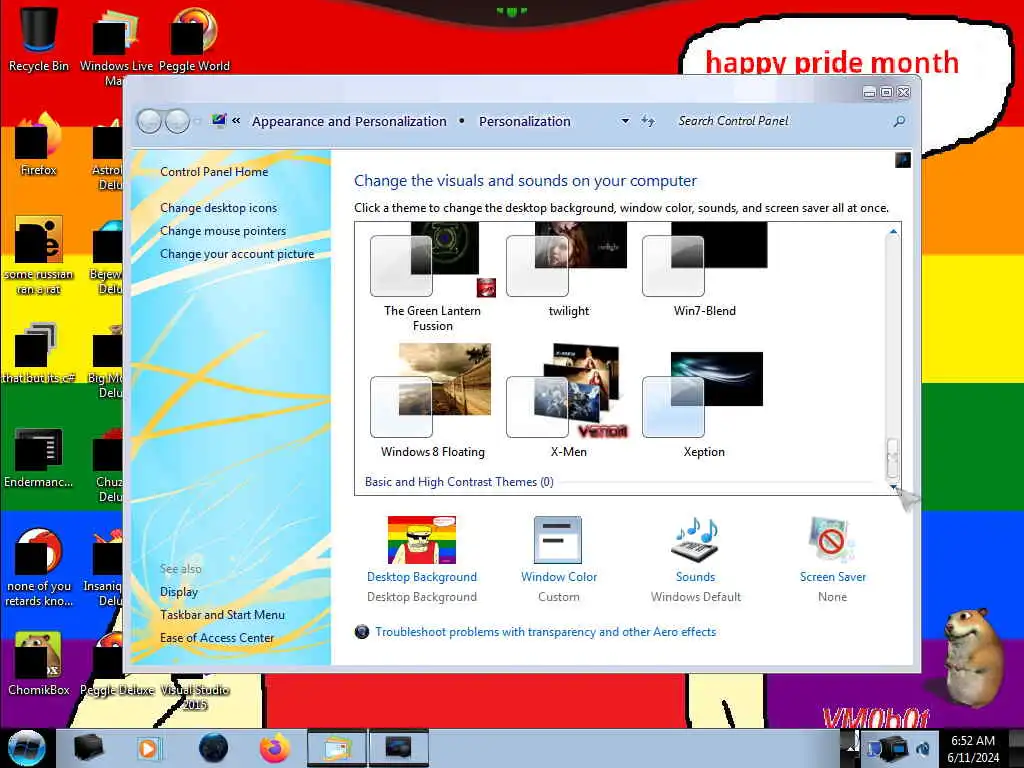Viewport: 1024px width, 768px height.
Task: Open Taskbar and Start Menu link
Action: coord(222,615)
